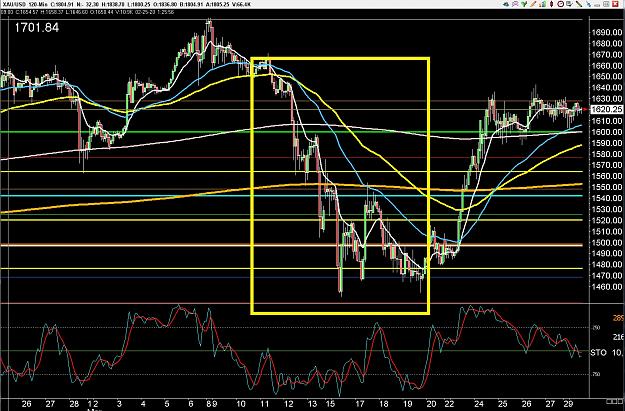Select the orange pencil drawing tool
This screenshot has height=411, width=625.
[533, 4]
